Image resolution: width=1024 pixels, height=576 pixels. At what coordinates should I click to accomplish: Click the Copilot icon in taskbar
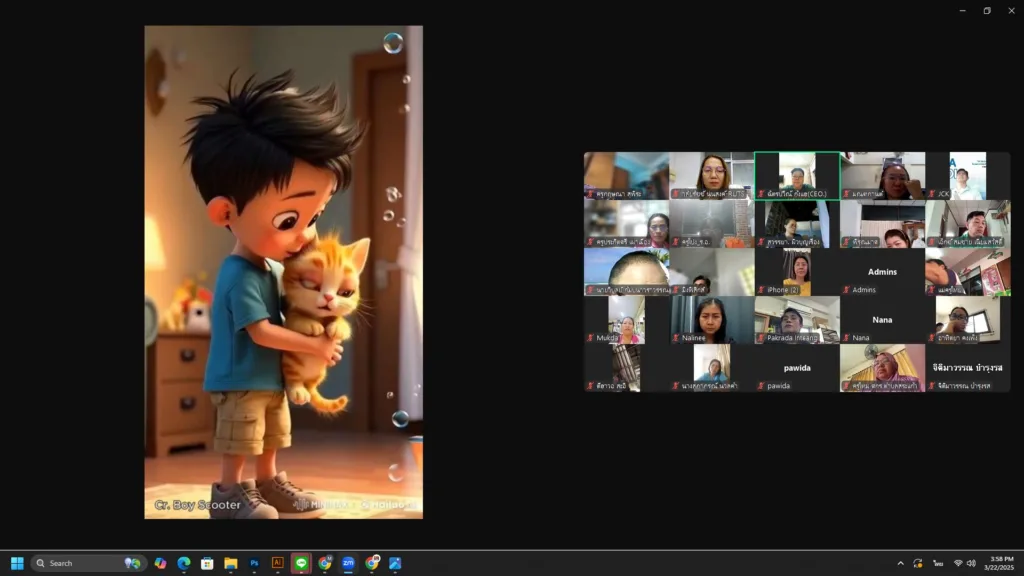pos(160,563)
